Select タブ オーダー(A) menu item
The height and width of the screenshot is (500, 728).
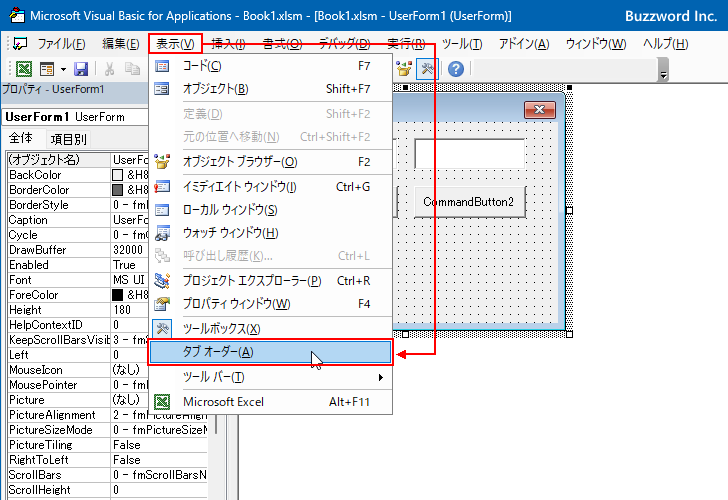(271, 352)
